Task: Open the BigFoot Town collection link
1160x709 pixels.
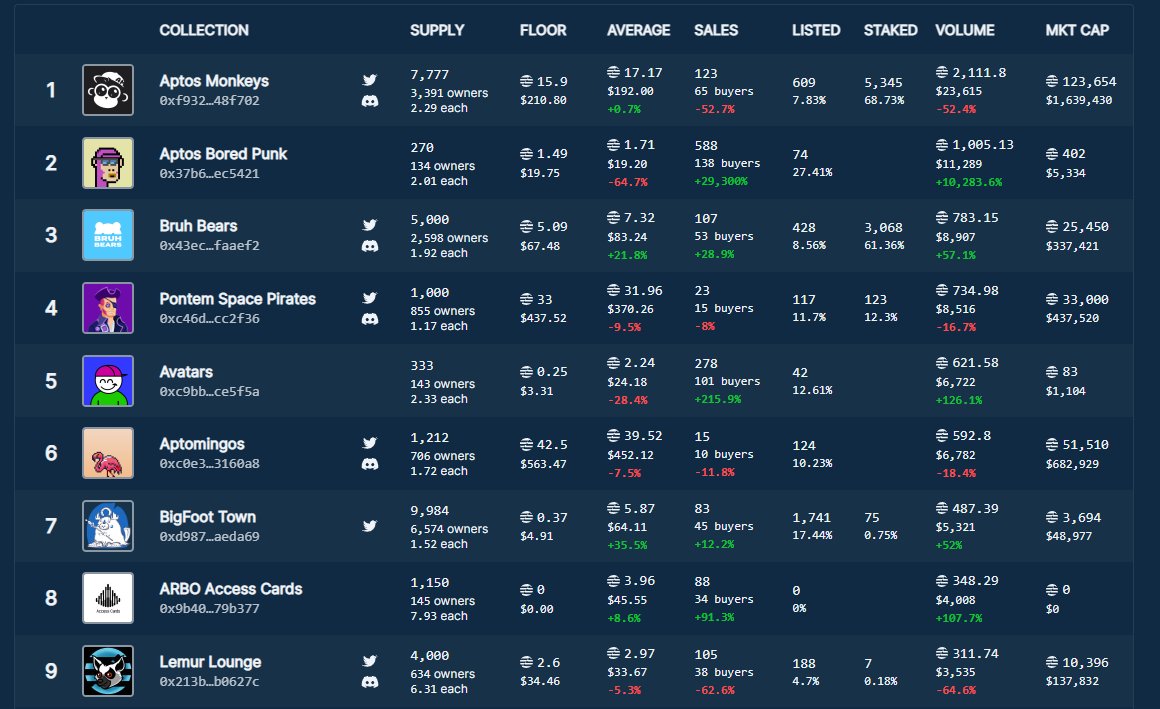Action: click(208, 517)
